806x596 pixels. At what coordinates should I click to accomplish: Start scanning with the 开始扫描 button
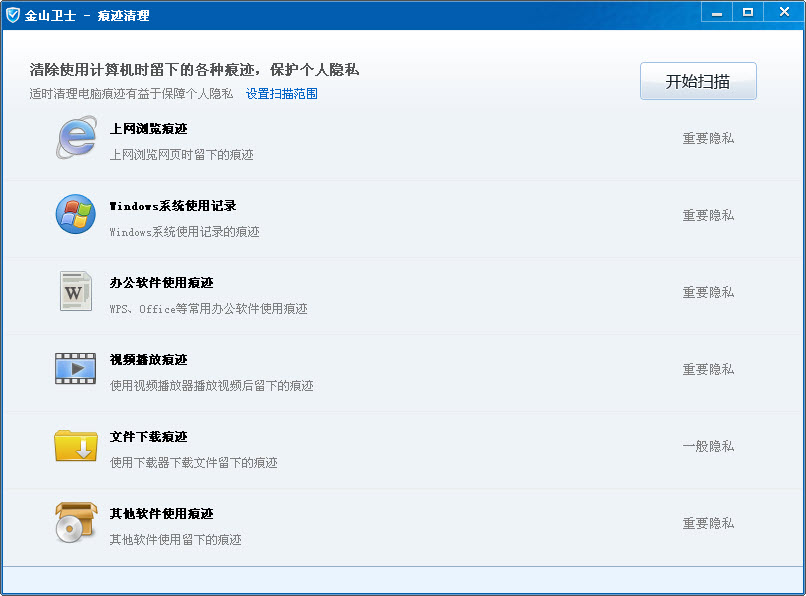point(698,81)
